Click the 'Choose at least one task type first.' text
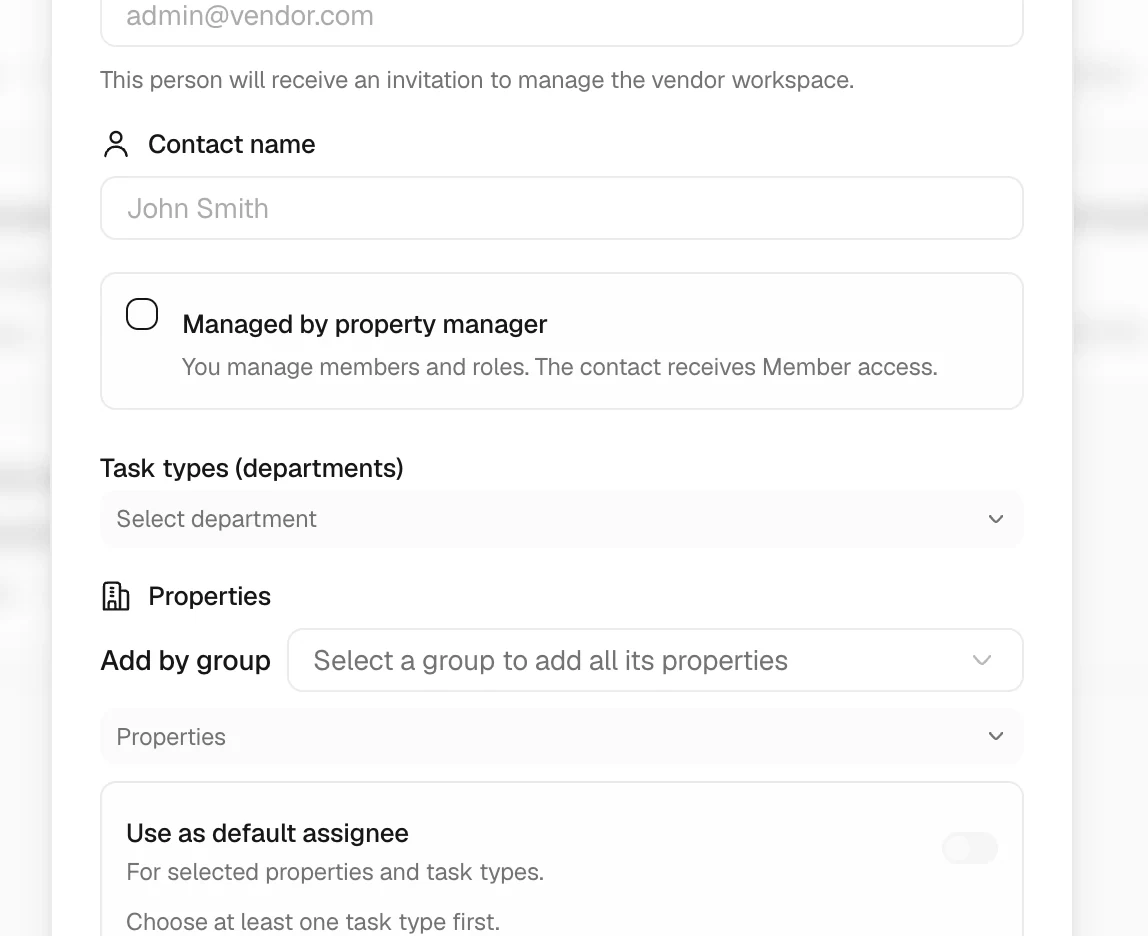1148x936 pixels. pyautogui.click(x=313, y=921)
